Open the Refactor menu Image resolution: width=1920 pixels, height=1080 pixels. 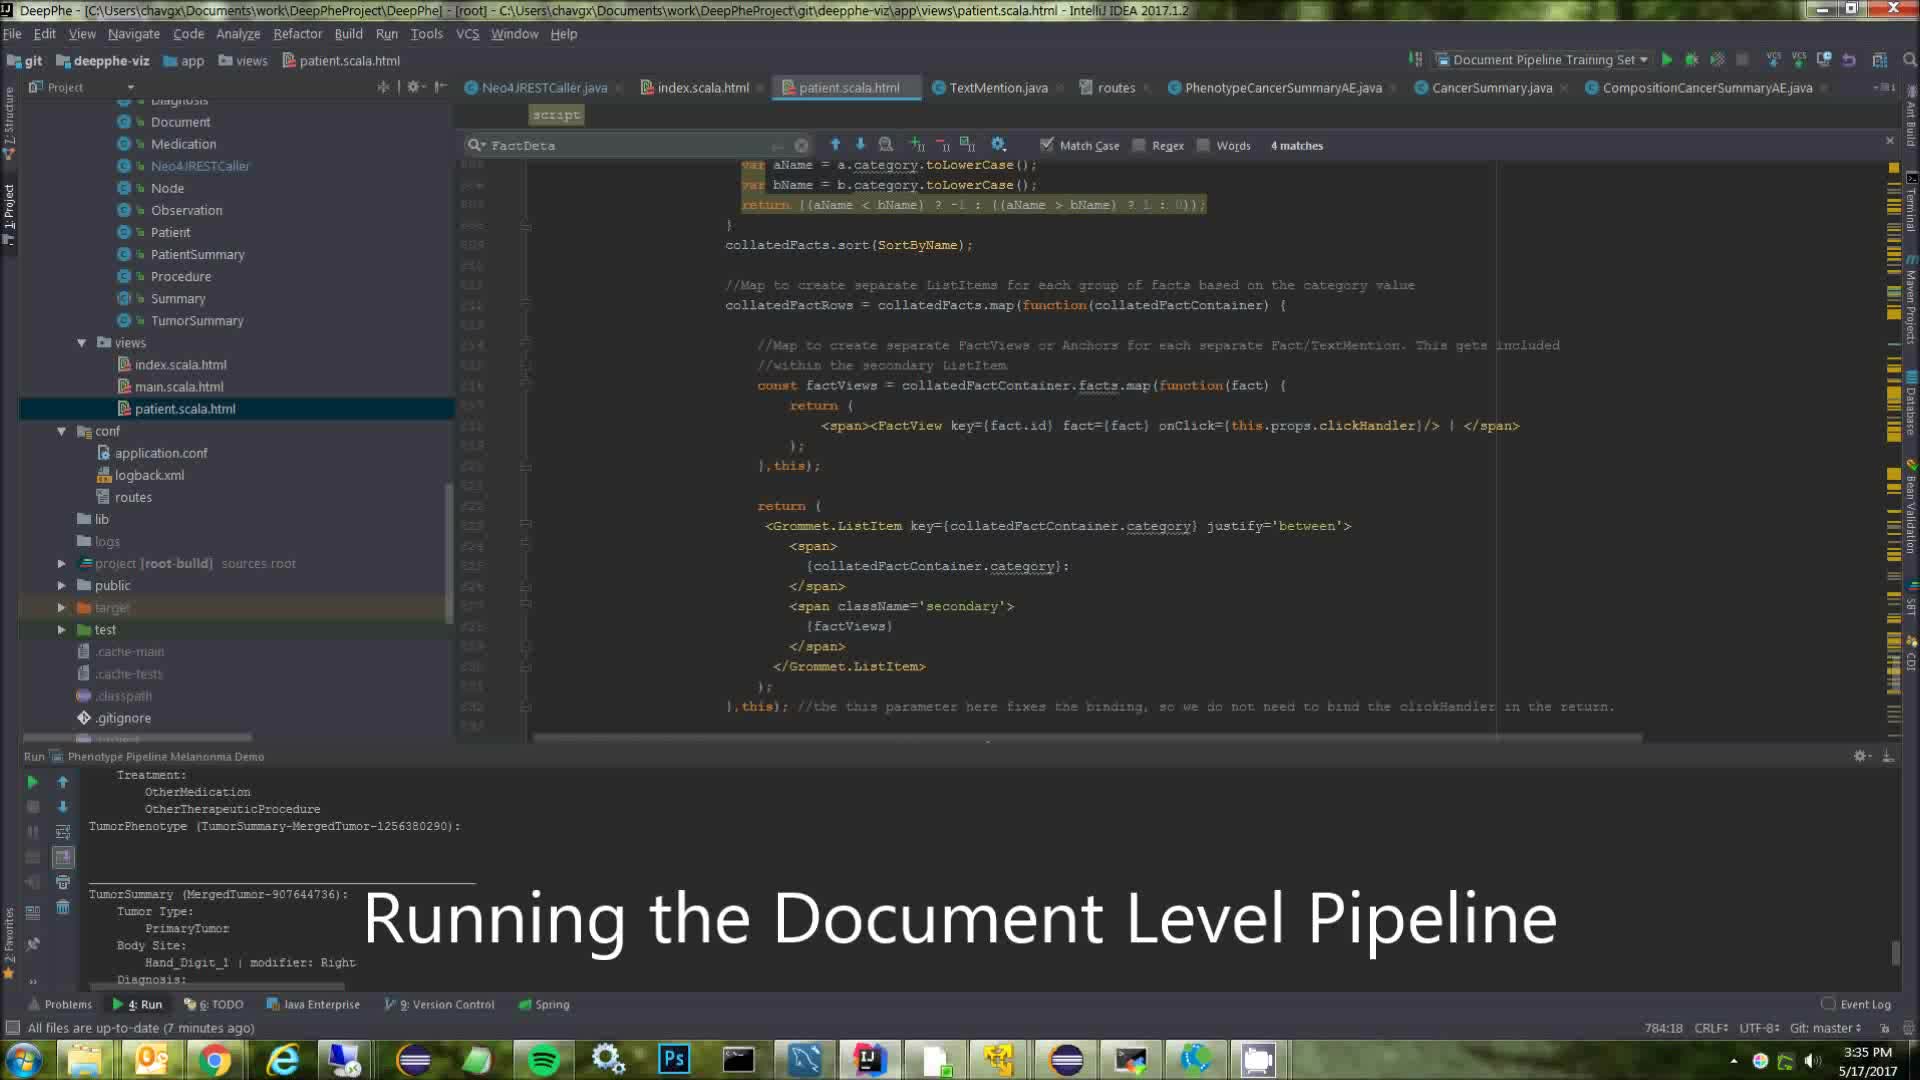coord(297,33)
